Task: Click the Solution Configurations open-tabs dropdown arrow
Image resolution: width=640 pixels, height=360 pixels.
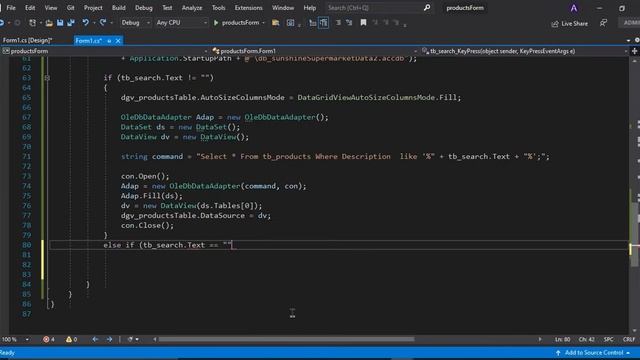Action: pyautogui.click(x=628, y=40)
